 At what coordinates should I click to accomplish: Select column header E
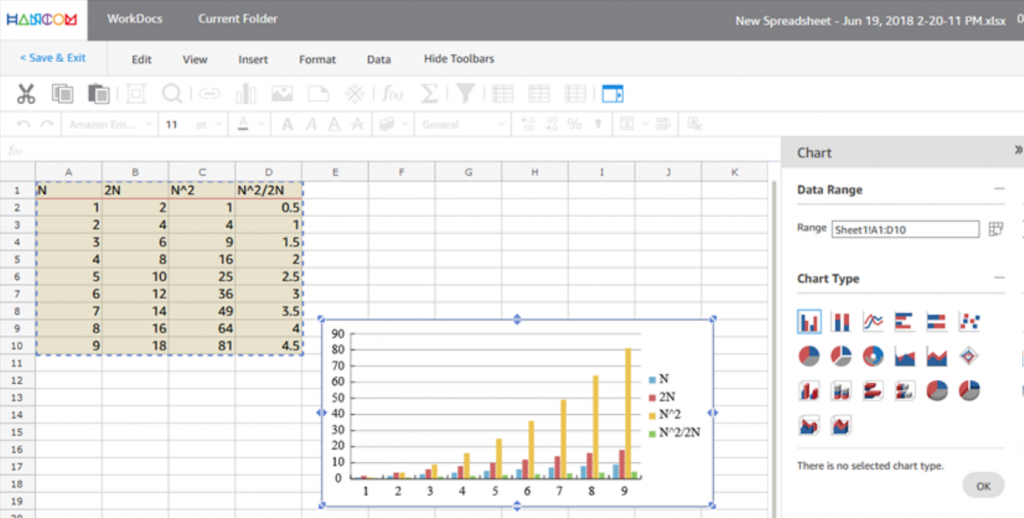(x=335, y=172)
